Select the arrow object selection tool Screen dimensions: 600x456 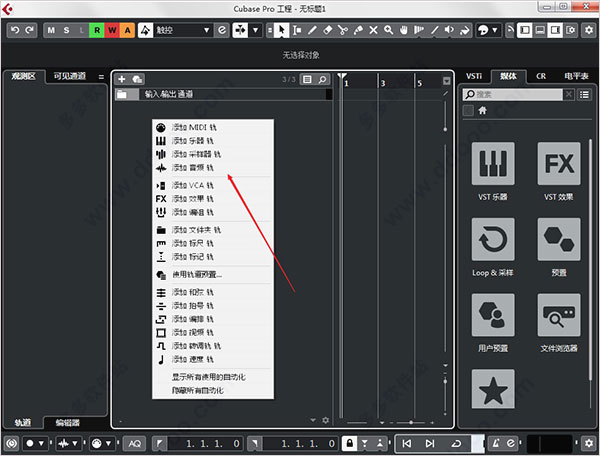click(283, 30)
